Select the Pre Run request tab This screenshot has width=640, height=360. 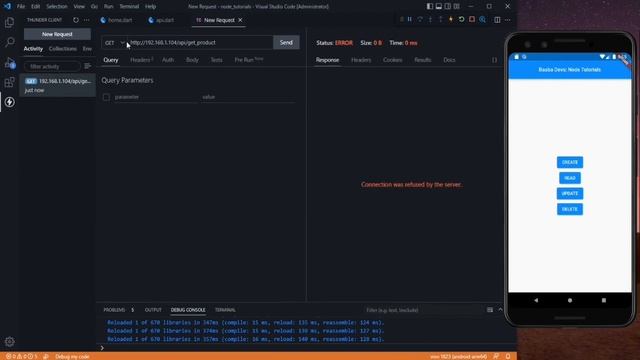coord(249,60)
